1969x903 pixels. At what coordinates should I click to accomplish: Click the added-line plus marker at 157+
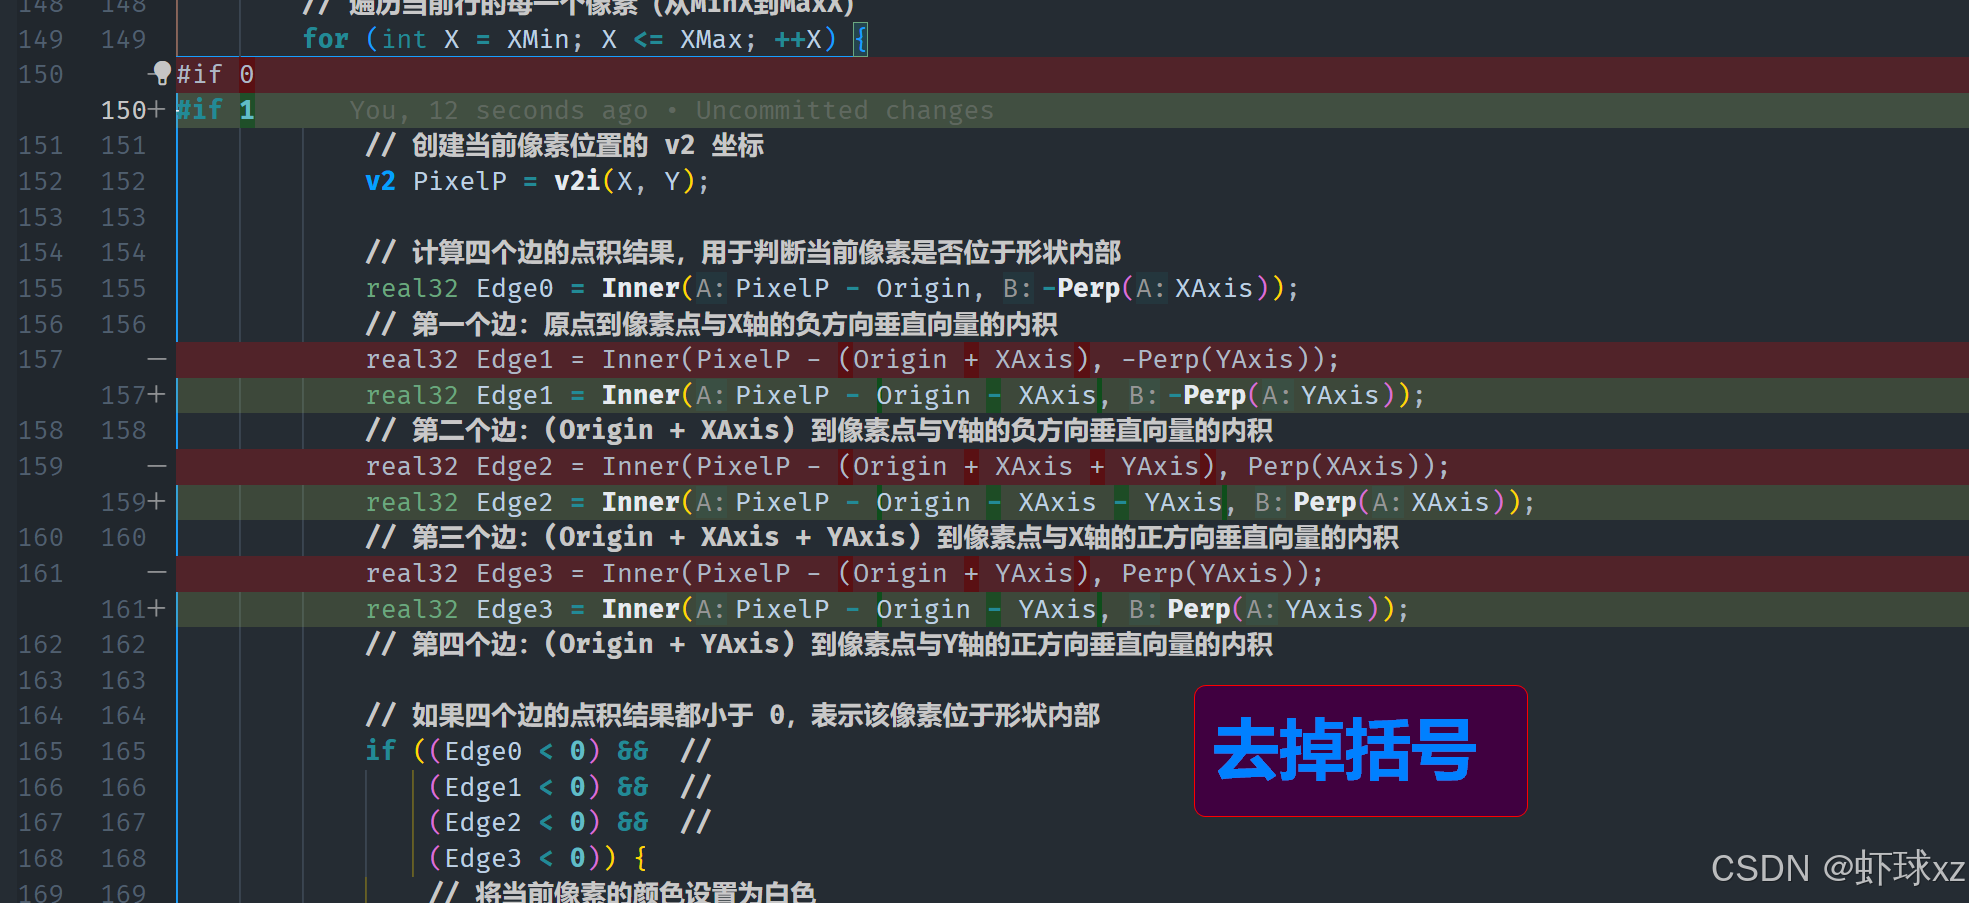tap(156, 394)
